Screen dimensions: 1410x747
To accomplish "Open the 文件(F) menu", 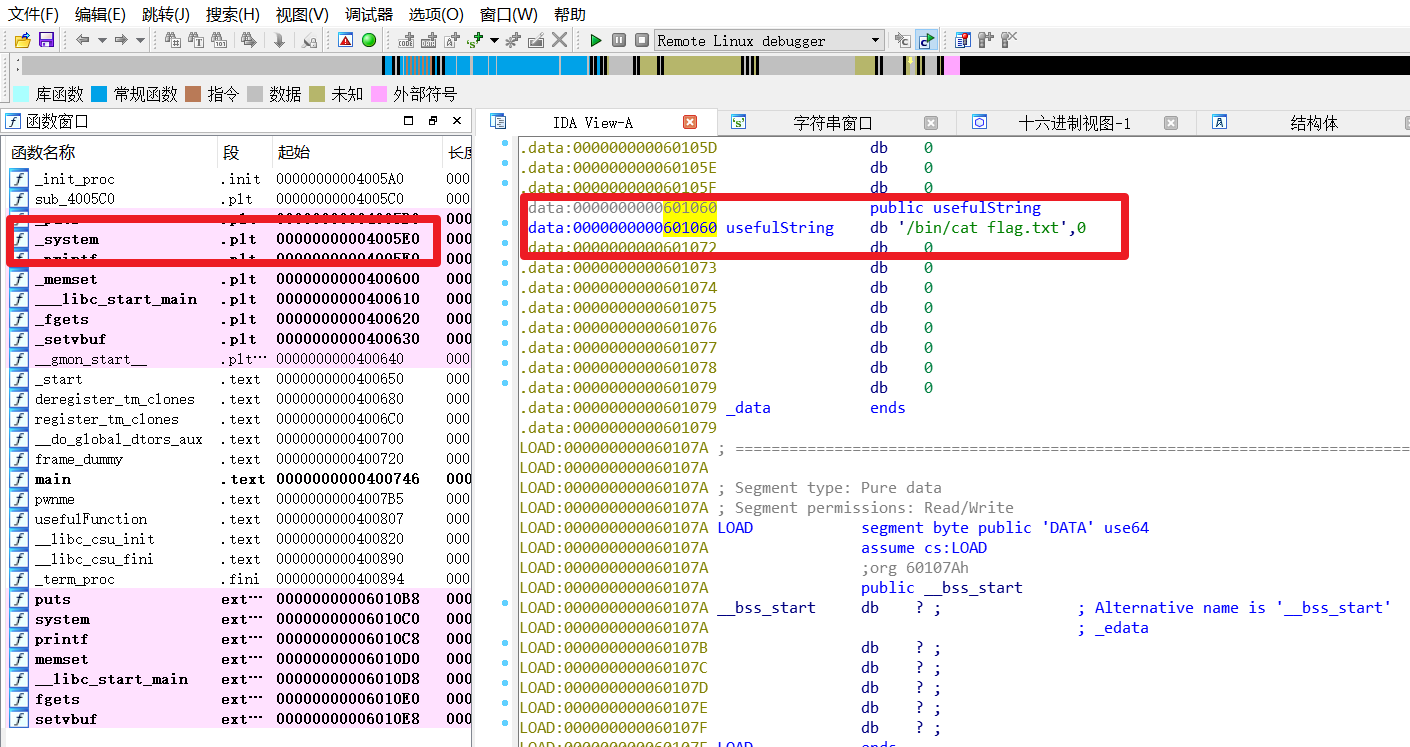I will point(34,14).
